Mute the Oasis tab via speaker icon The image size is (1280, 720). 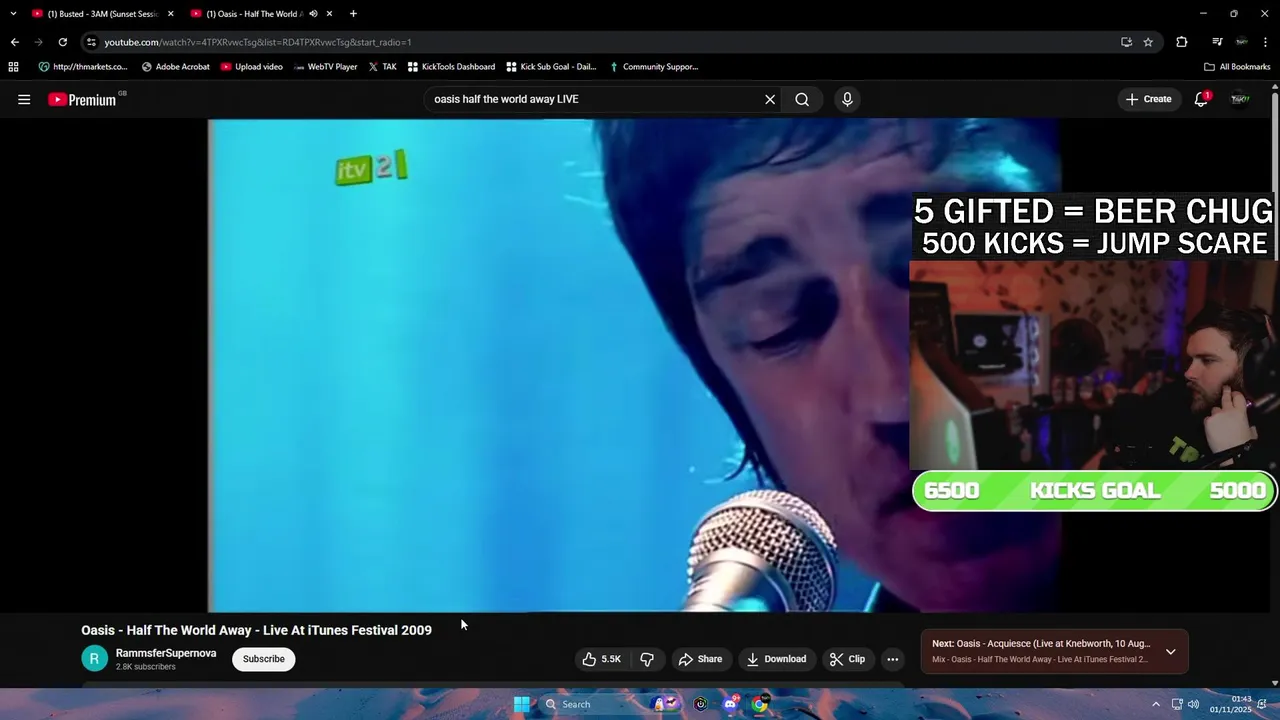tap(313, 14)
